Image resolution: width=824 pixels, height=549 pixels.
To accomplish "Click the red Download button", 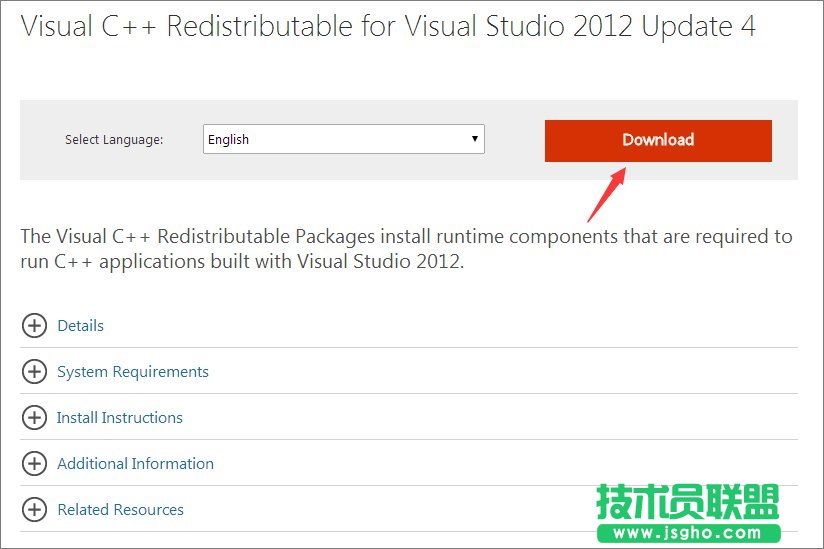I will [x=658, y=140].
